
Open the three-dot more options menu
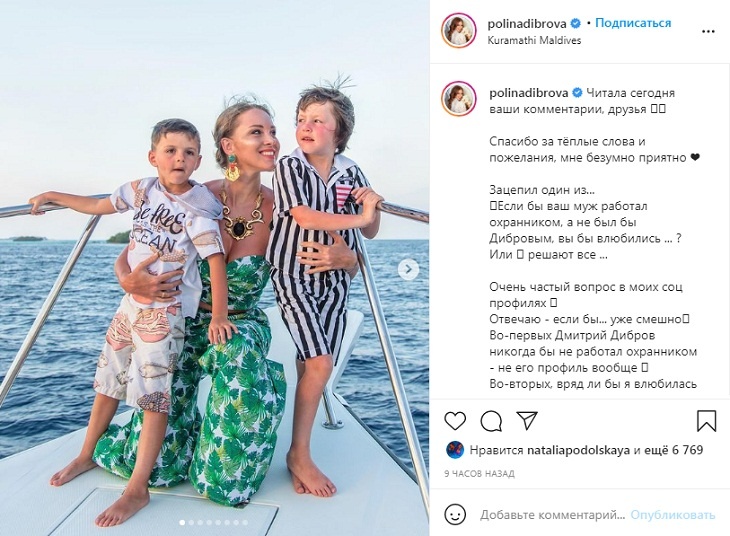tap(708, 32)
